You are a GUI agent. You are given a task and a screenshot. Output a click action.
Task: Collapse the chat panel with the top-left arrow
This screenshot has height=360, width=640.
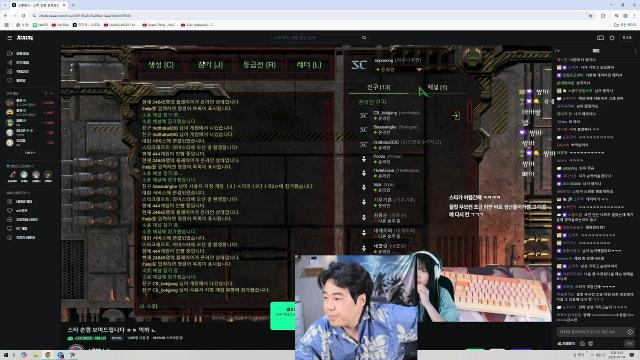[558, 51]
